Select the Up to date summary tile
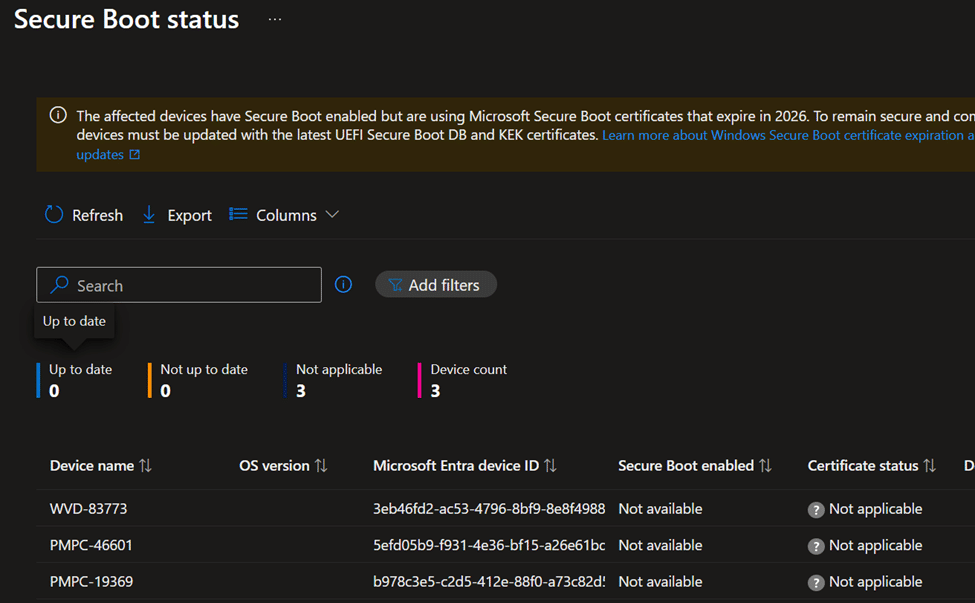Image resolution: width=975 pixels, height=603 pixels. (x=79, y=380)
